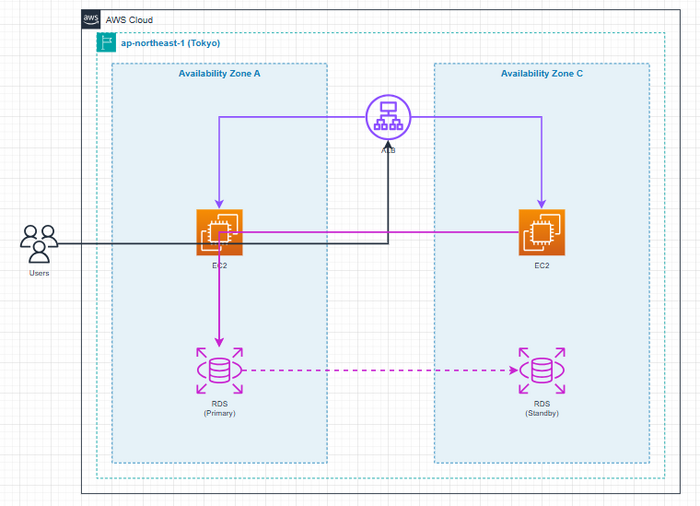Click the "Users" text label
Screen dimensions: 700x506
(39, 273)
